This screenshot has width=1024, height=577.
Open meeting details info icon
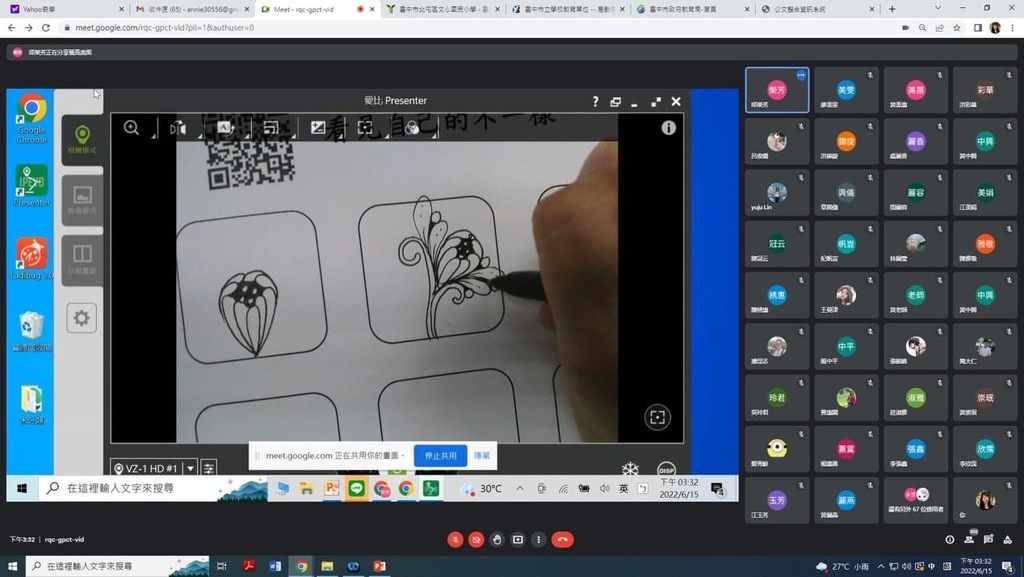[x=950, y=540]
